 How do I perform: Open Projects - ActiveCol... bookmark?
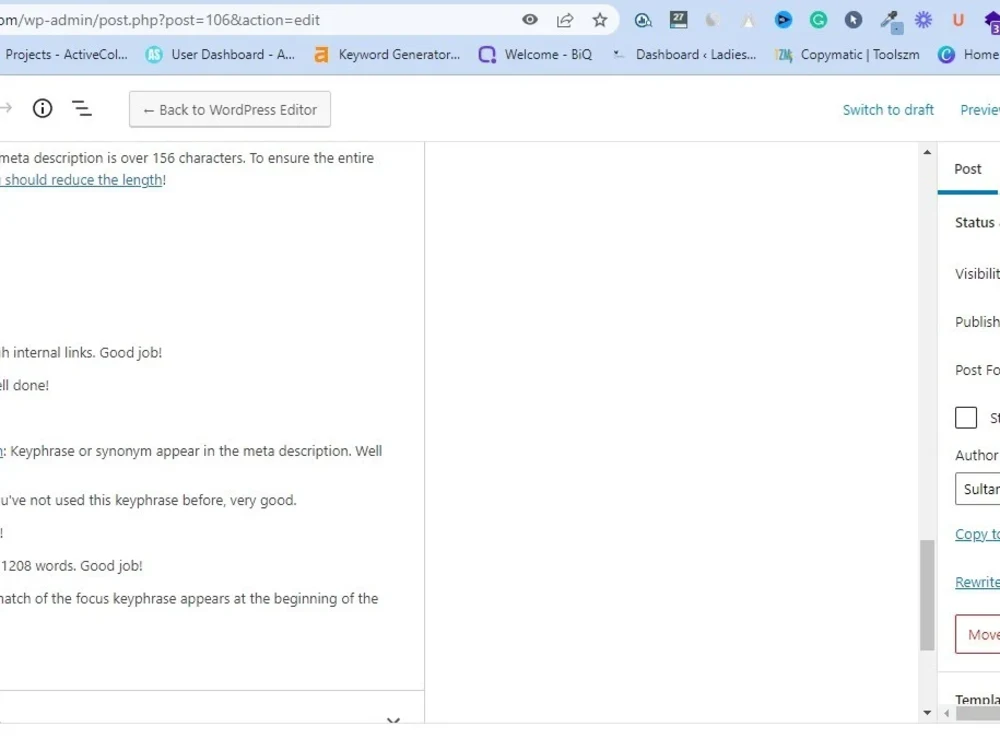point(66,55)
